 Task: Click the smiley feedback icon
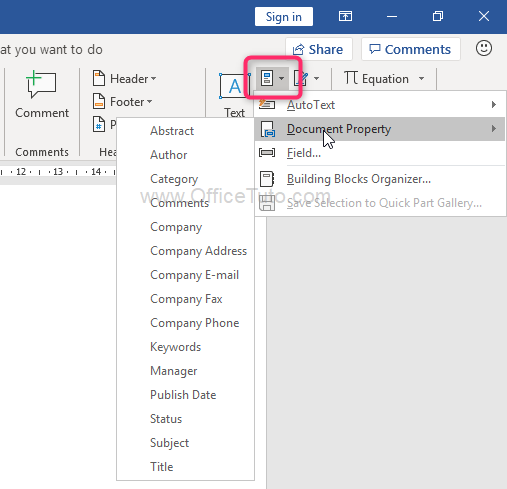click(484, 48)
